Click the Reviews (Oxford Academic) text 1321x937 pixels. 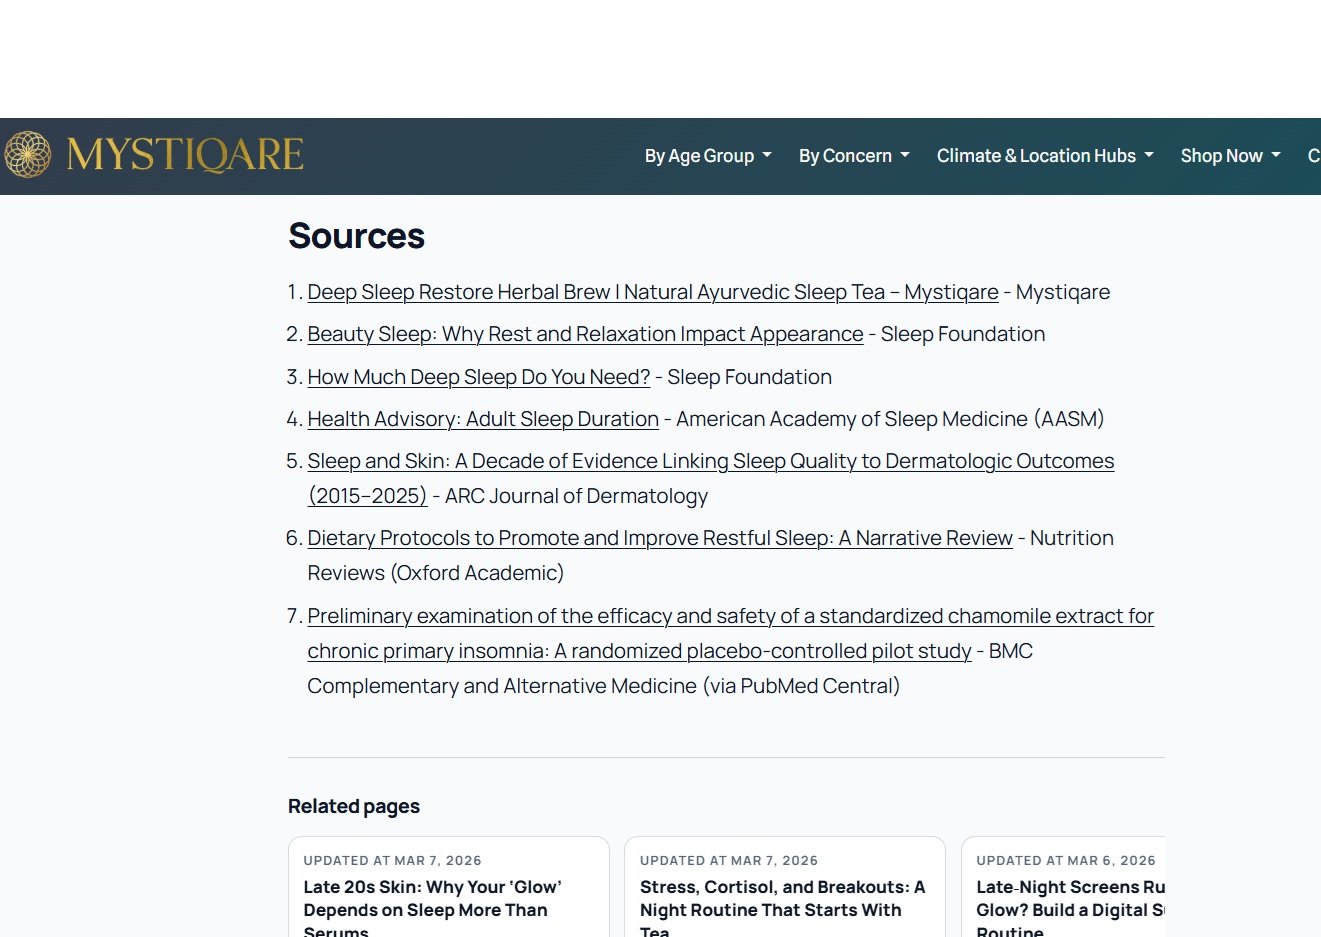435,573
